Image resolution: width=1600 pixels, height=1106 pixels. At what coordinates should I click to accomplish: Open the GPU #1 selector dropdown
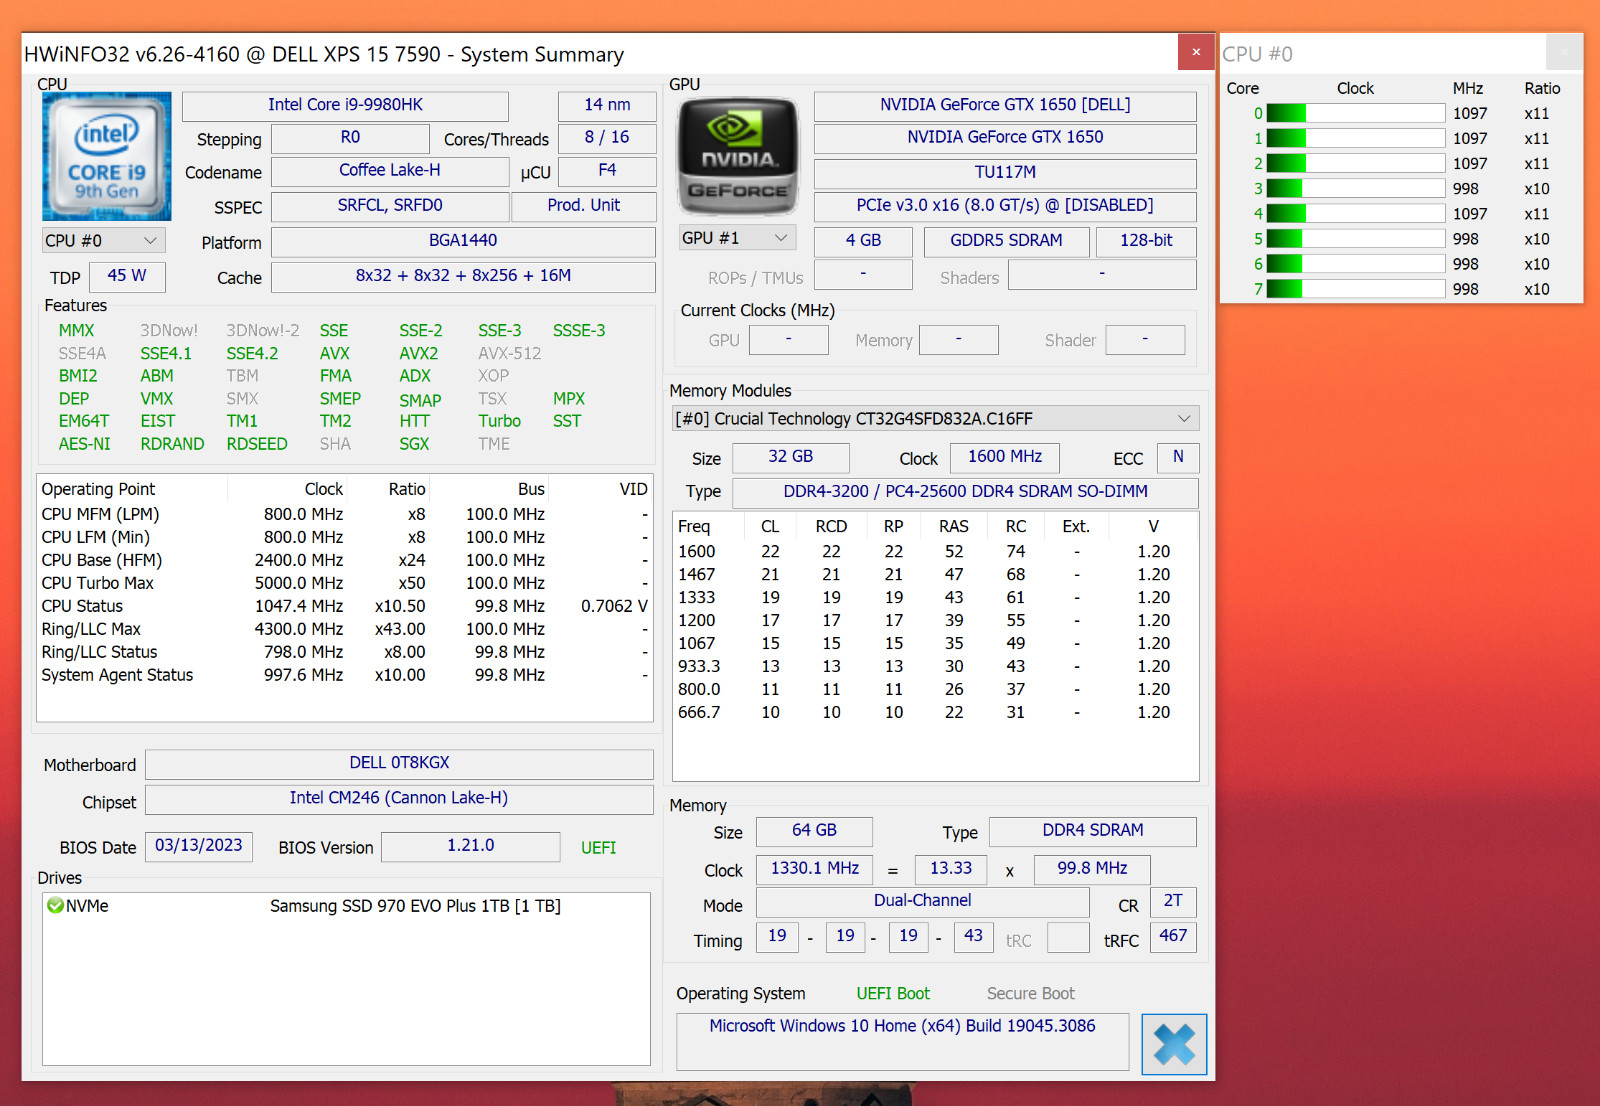coord(738,238)
